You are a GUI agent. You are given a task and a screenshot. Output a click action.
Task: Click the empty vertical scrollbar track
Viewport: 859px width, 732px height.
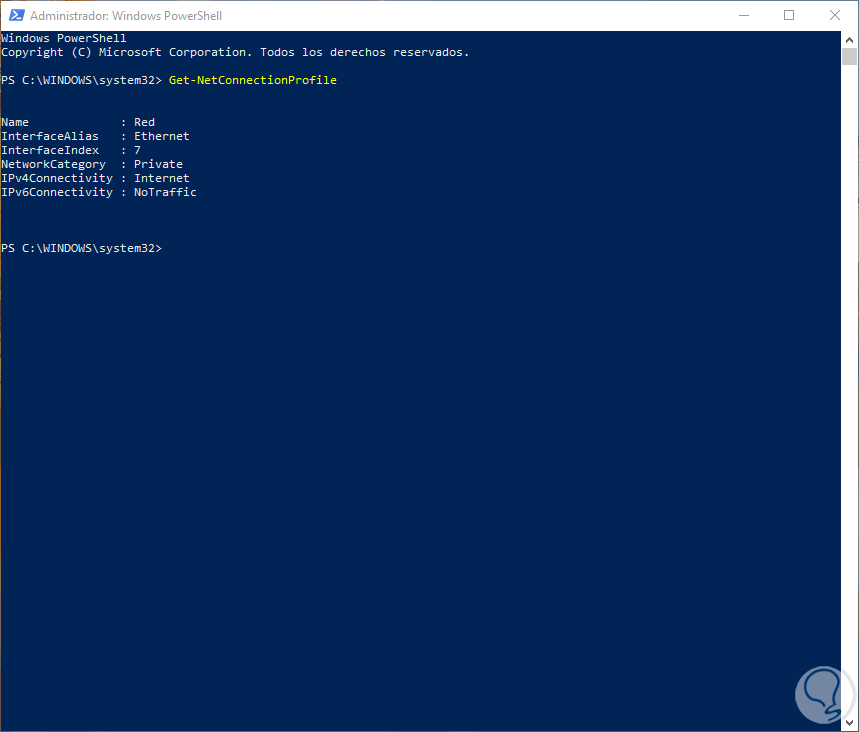point(850,400)
